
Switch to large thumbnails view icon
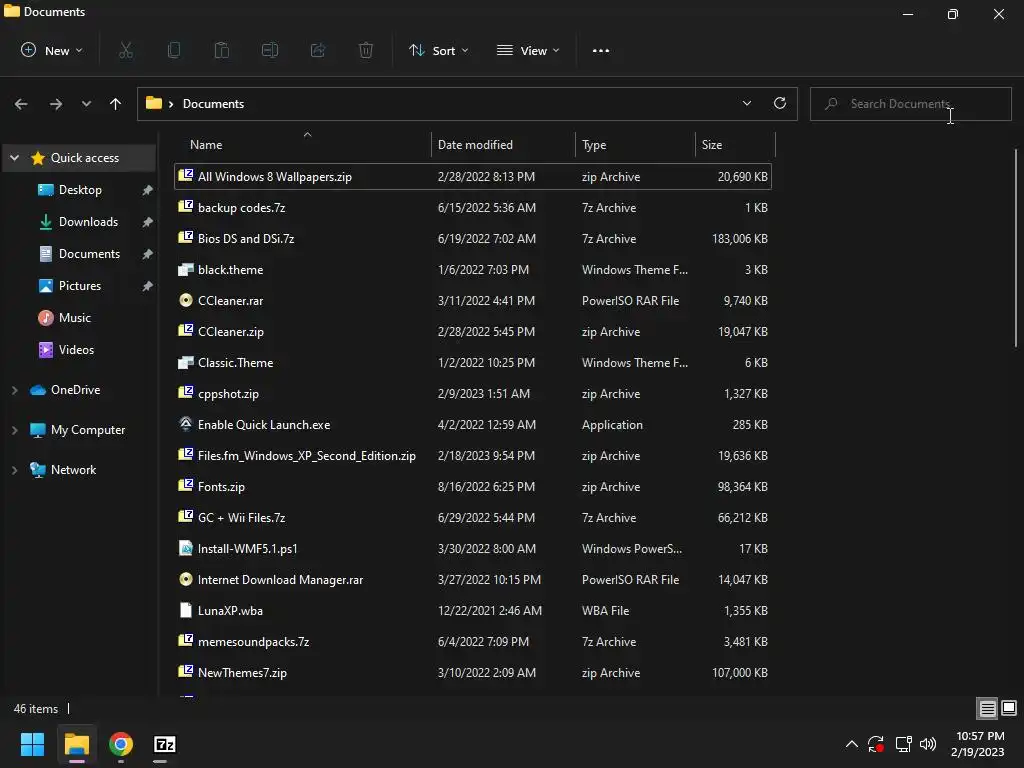click(x=1009, y=708)
